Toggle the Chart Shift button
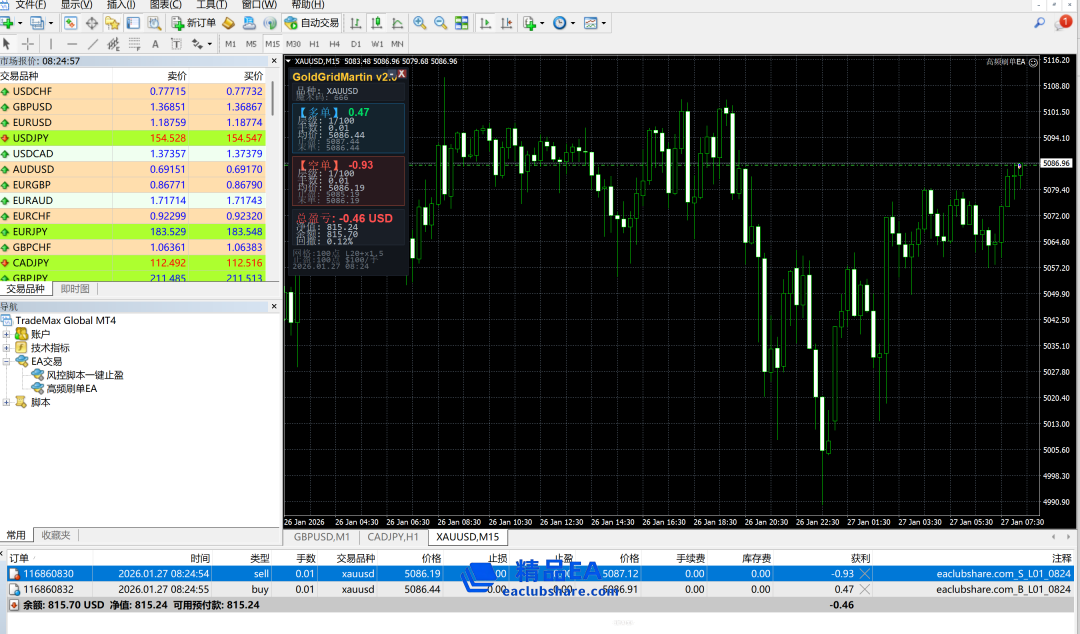The image size is (1080, 634). point(507,22)
